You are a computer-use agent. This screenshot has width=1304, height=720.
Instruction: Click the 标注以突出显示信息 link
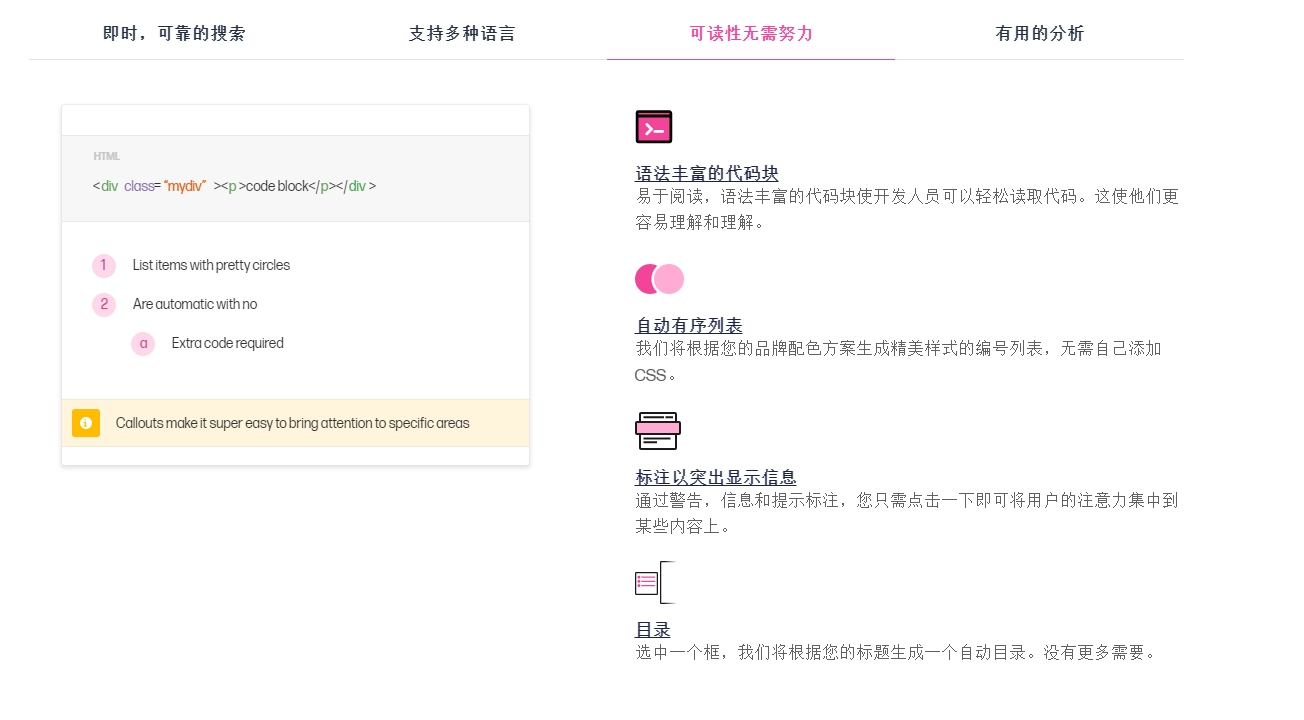[x=716, y=478]
